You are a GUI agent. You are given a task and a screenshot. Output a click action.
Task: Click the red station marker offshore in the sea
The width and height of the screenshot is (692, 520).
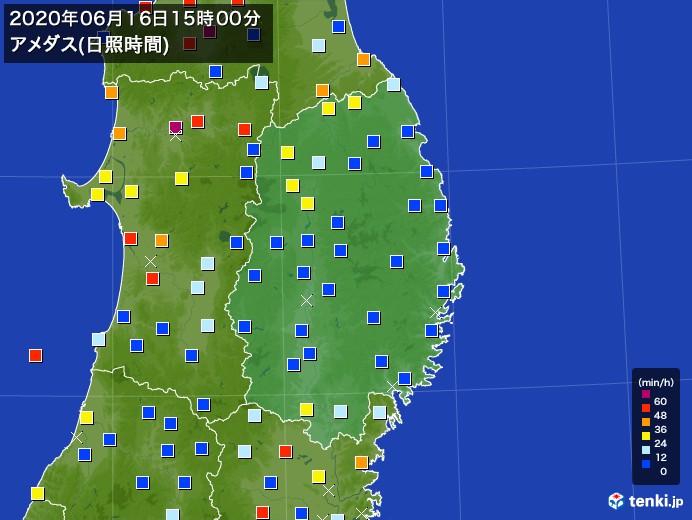tap(35, 355)
